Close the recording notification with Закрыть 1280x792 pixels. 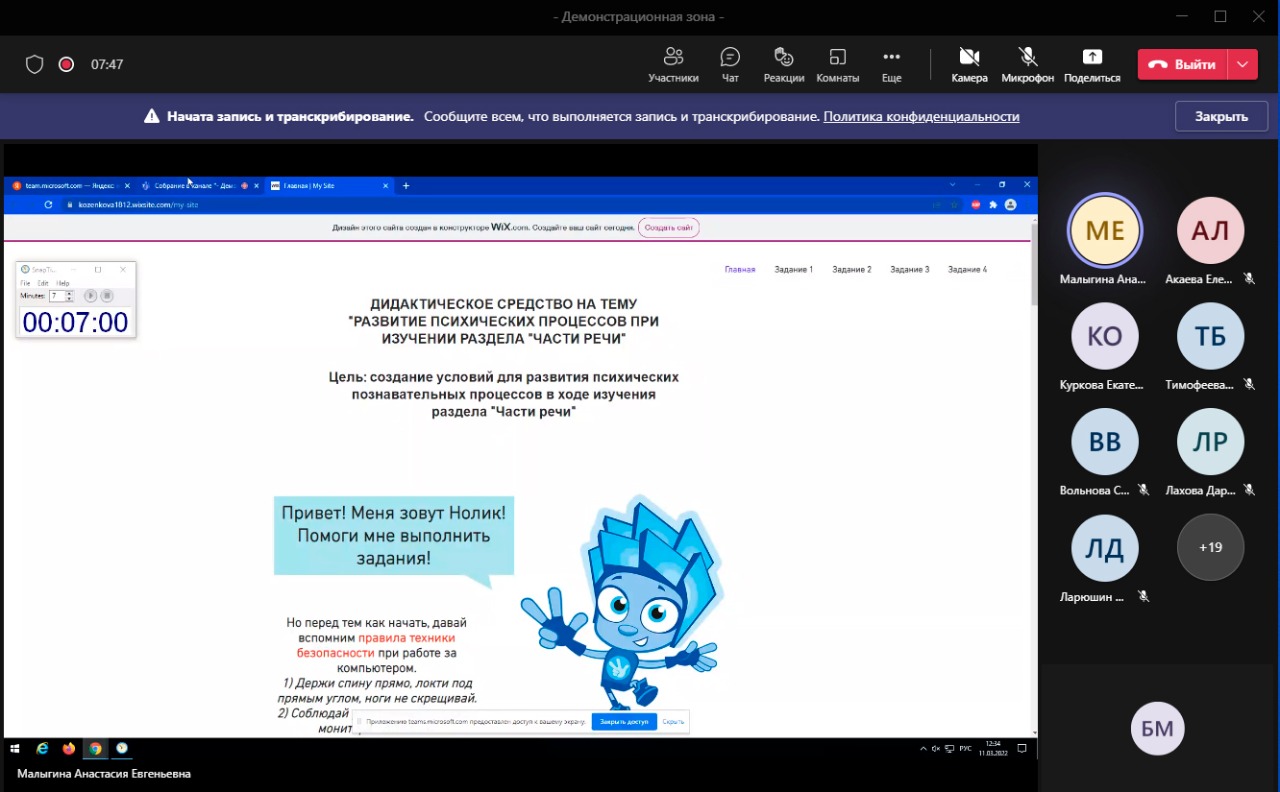coord(1221,116)
